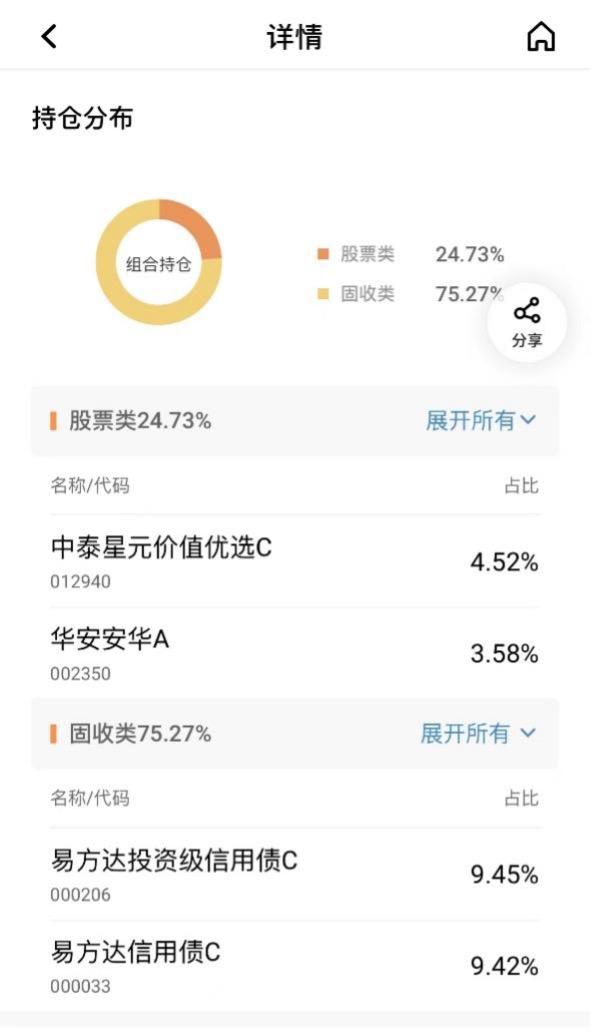The height and width of the screenshot is (1032, 592).
Task: Tap fund code 012940
Action: 80,582
